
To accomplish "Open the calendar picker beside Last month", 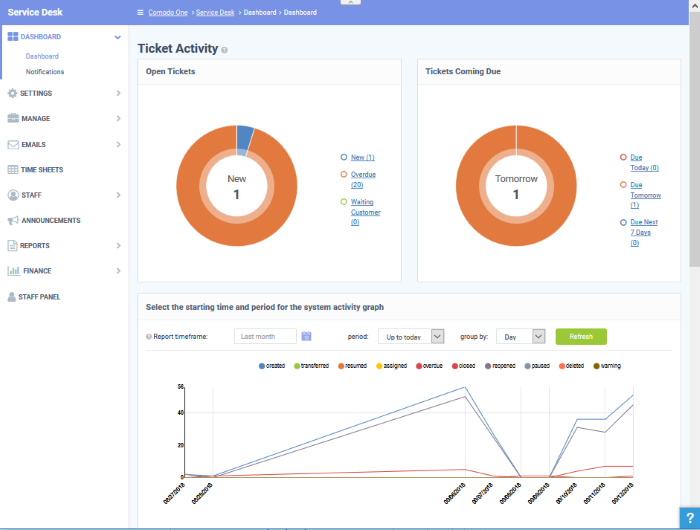I will (x=307, y=336).
